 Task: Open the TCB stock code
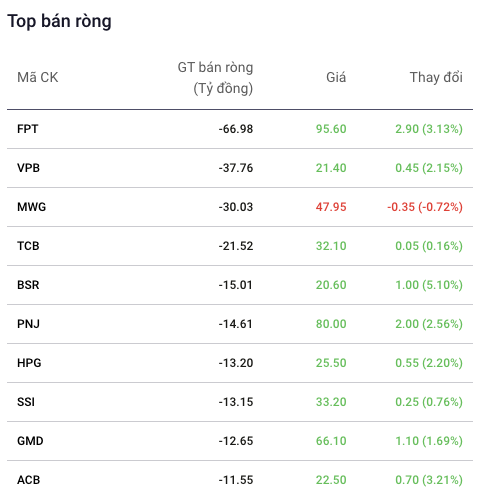pyautogui.click(x=28, y=246)
